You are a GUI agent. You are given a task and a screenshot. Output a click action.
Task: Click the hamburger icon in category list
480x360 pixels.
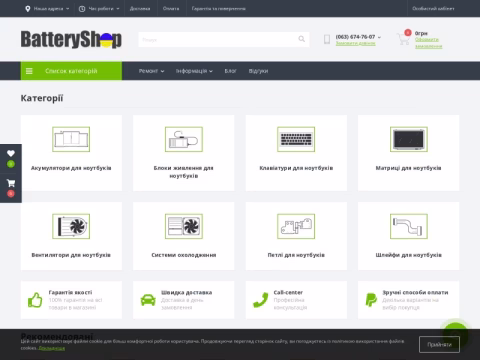point(29,71)
